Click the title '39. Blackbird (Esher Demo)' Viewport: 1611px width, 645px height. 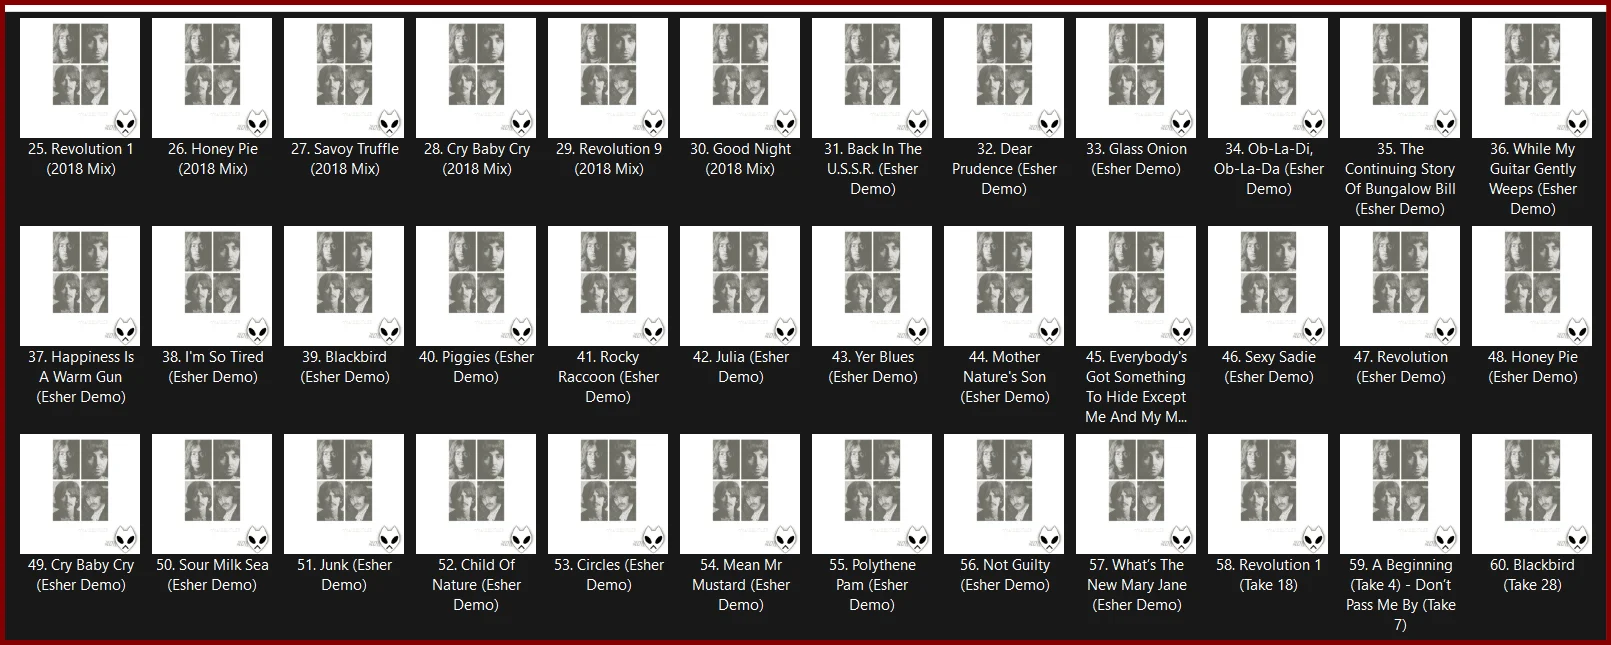click(x=345, y=367)
